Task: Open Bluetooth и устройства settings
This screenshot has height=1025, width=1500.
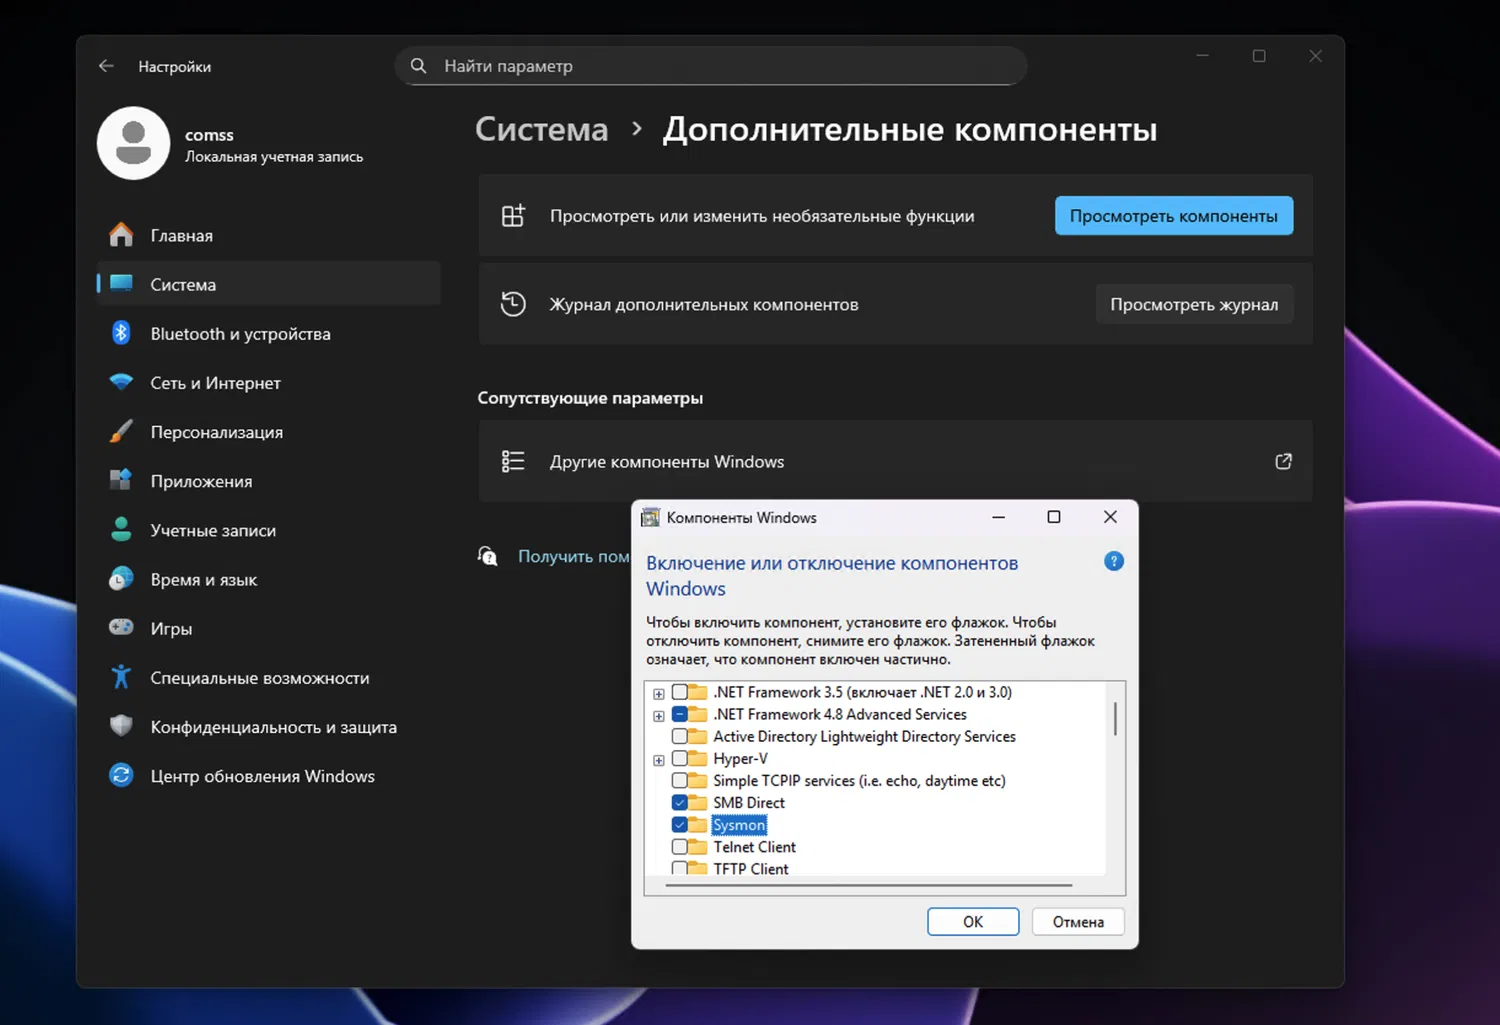Action: (x=268, y=333)
